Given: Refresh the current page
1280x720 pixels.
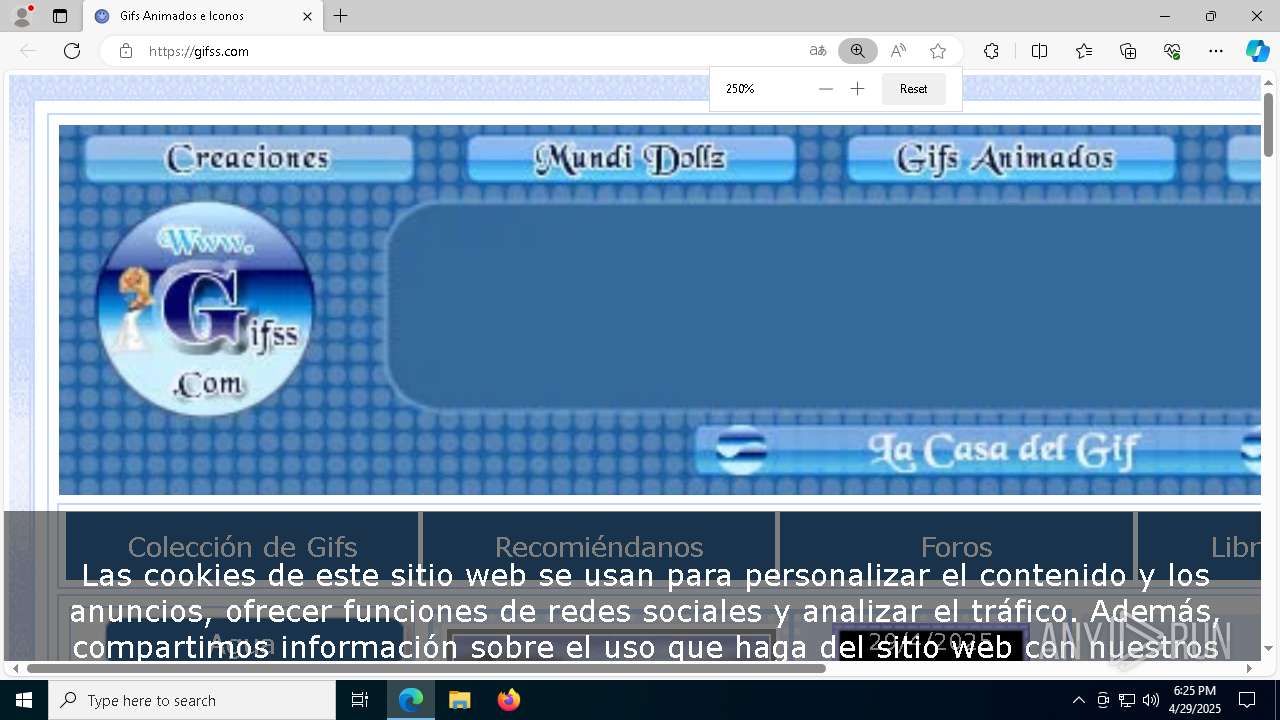Looking at the screenshot, I should point(72,51).
